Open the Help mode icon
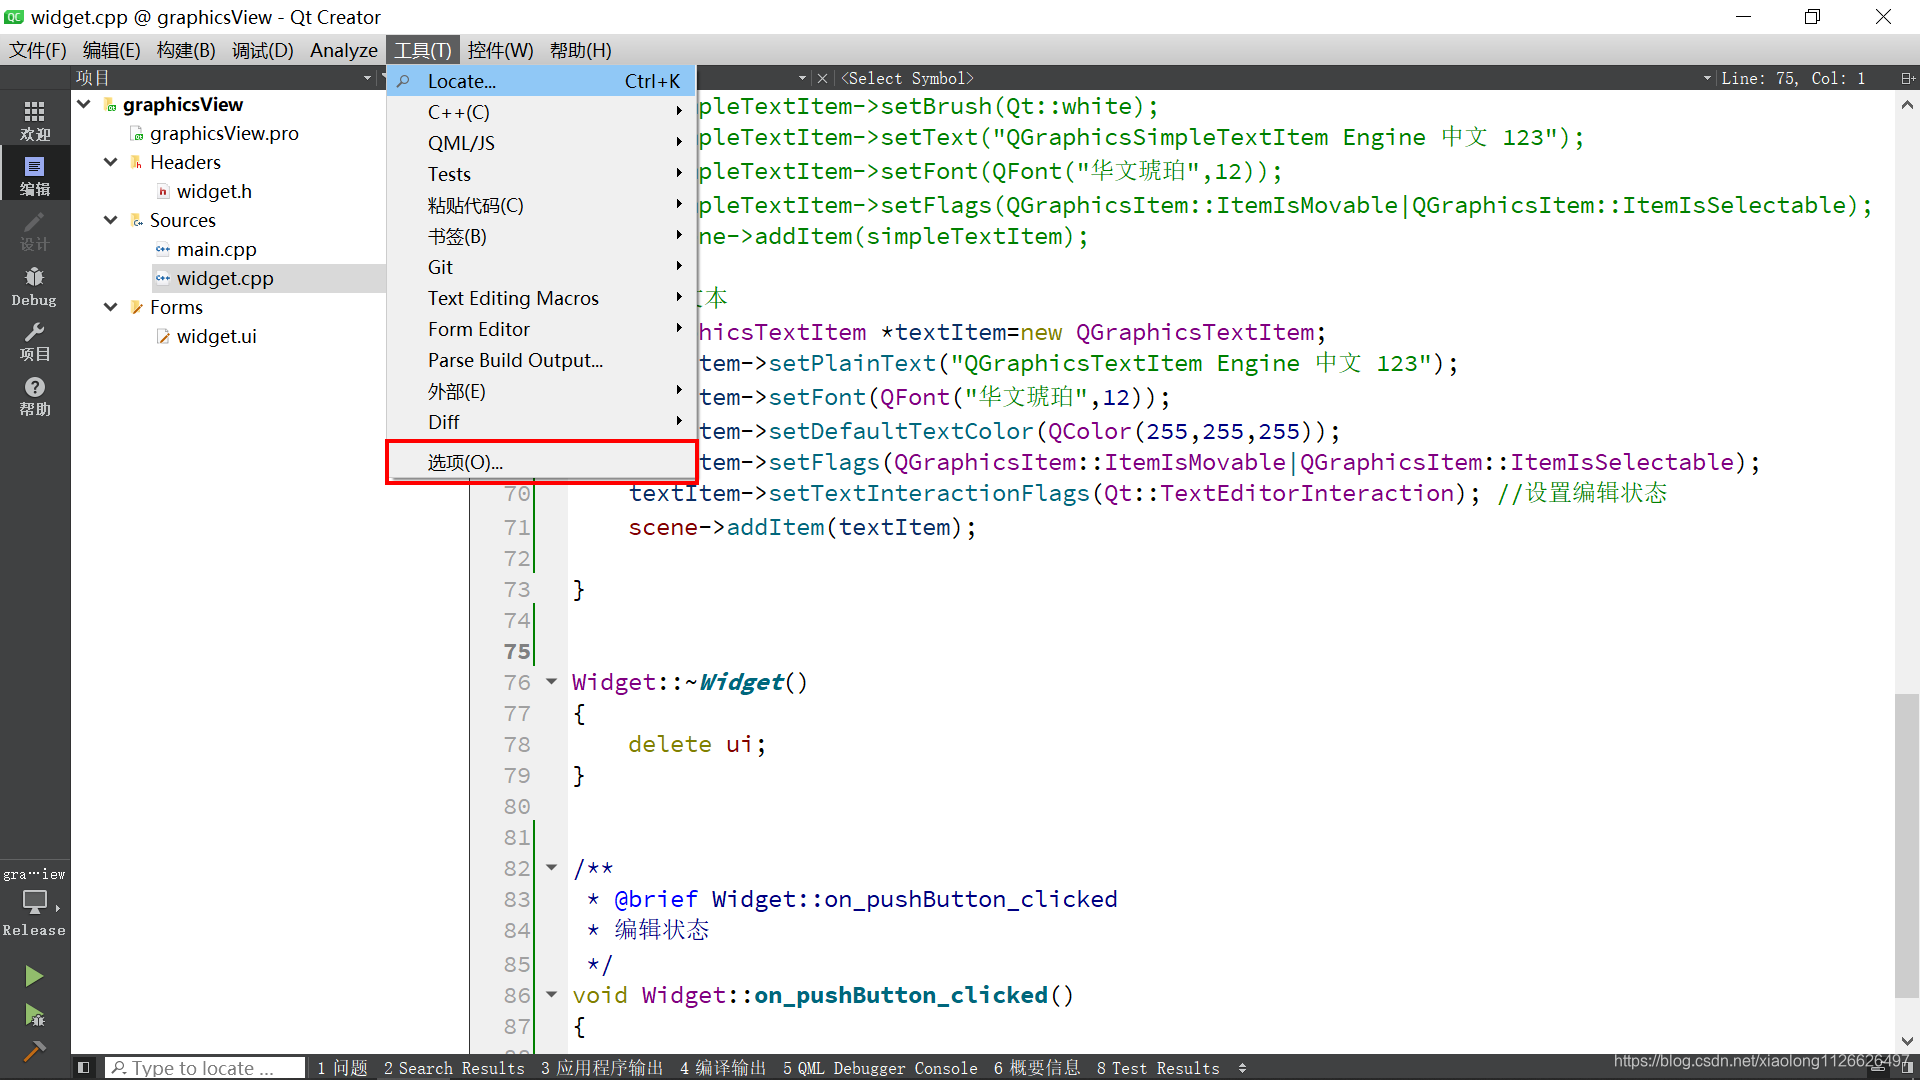Image resolution: width=1920 pixels, height=1080 pixels. pyautogui.click(x=34, y=395)
